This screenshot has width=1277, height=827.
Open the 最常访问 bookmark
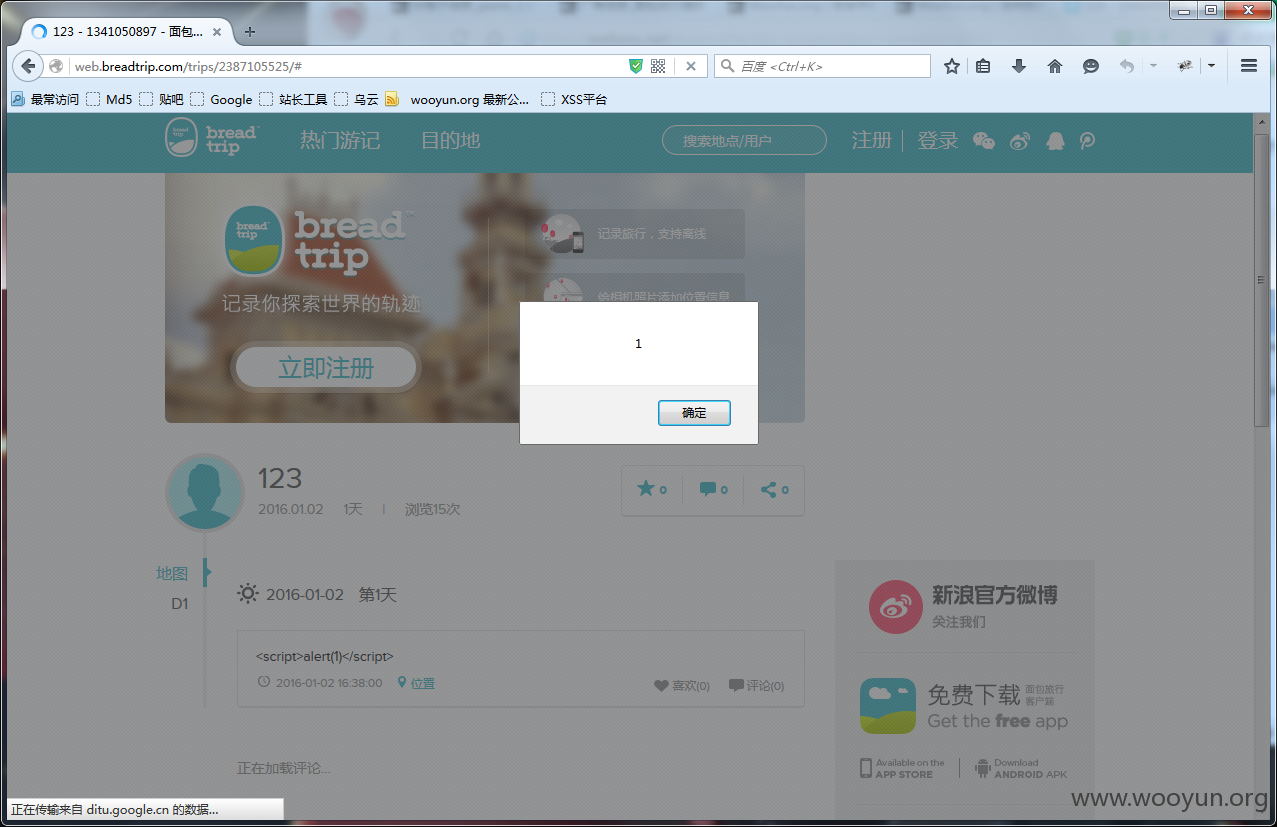click(45, 99)
